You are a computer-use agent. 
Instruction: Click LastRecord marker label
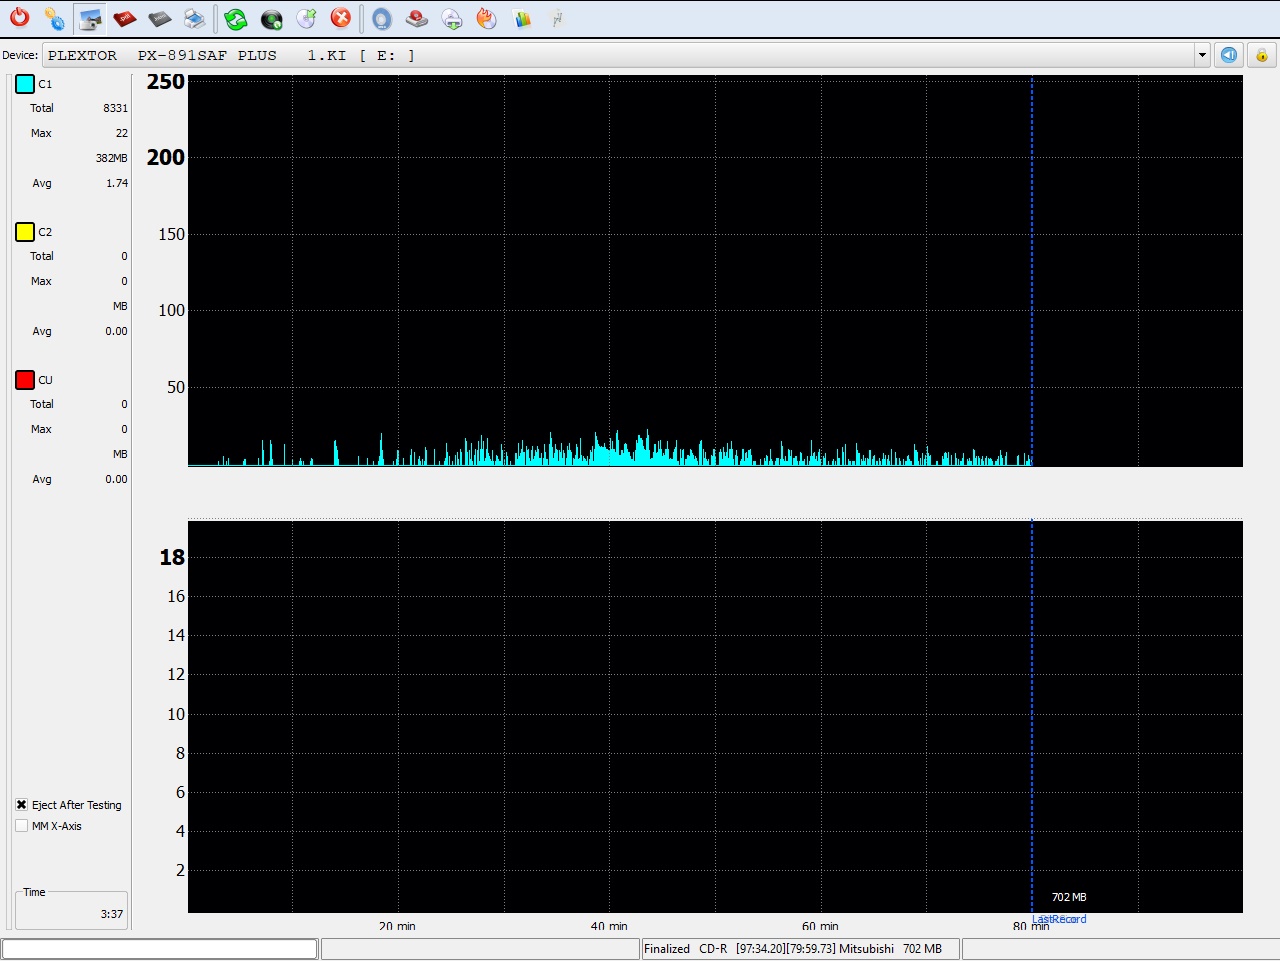[1059, 919]
